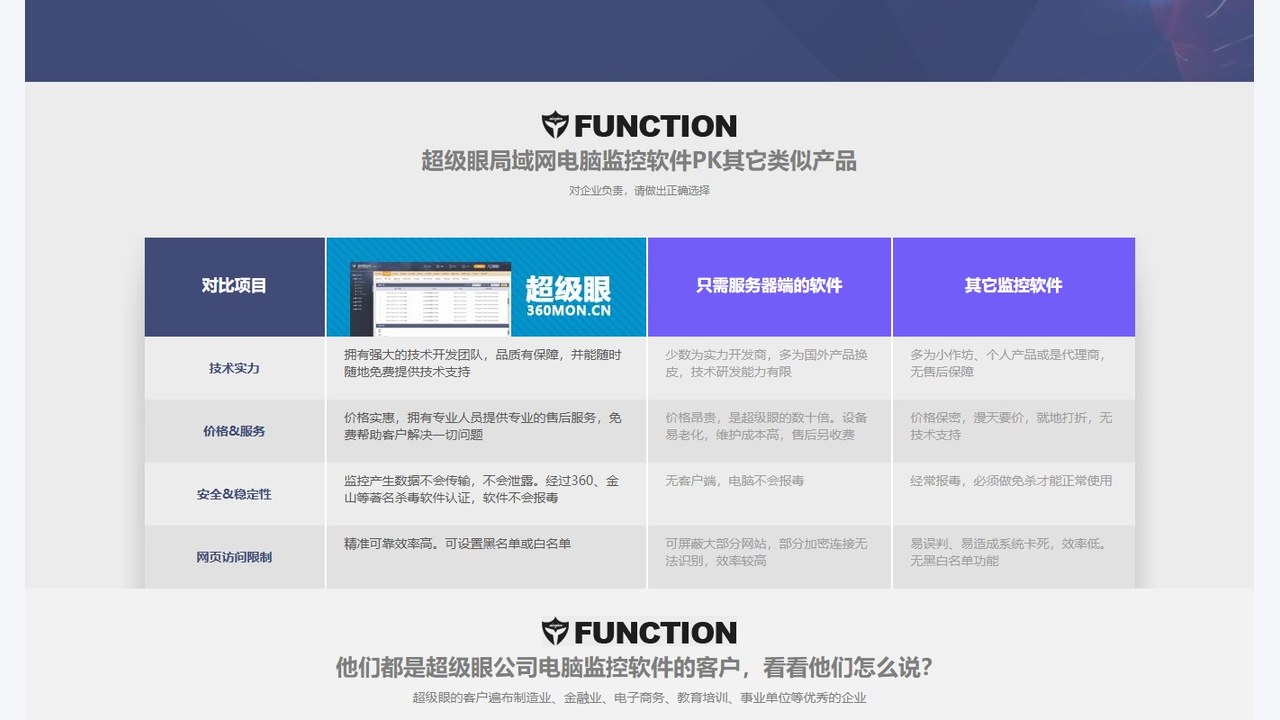Click the text 易误判、易造成系统卡死

[980, 544]
